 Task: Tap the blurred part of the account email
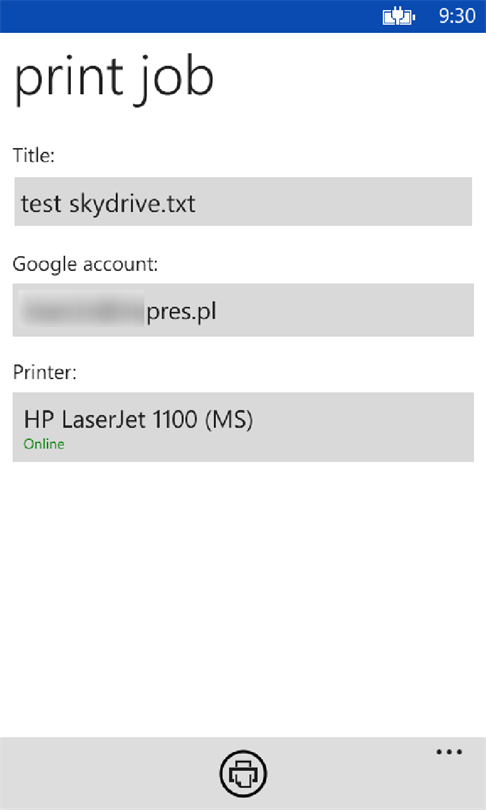pyautogui.click(x=82, y=309)
